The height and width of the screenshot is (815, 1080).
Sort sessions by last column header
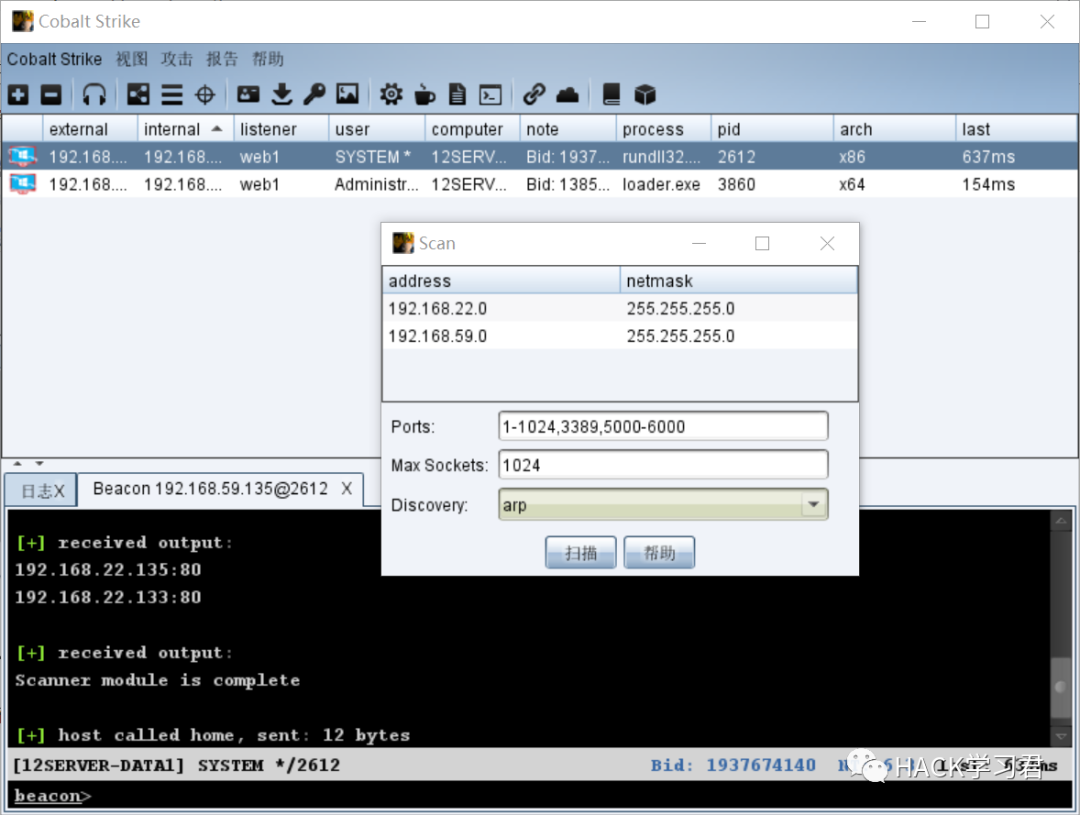tap(1017, 129)
